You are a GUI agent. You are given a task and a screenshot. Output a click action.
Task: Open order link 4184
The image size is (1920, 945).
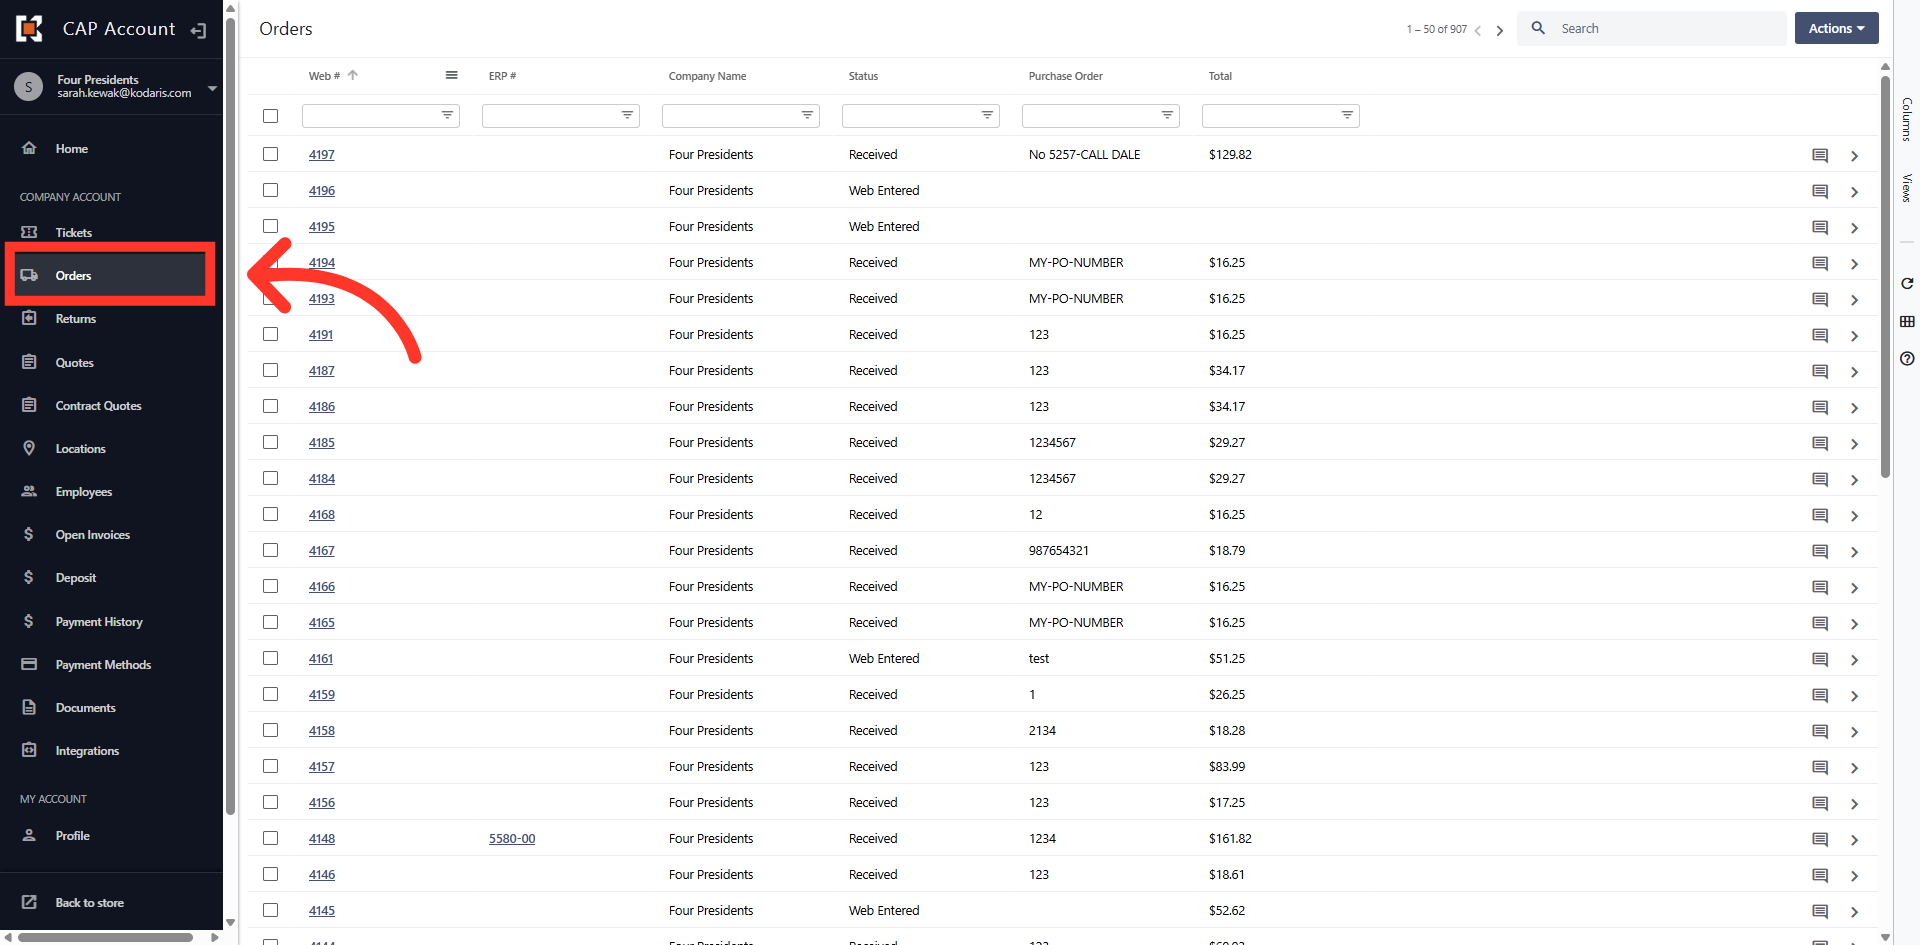[322, 478]
